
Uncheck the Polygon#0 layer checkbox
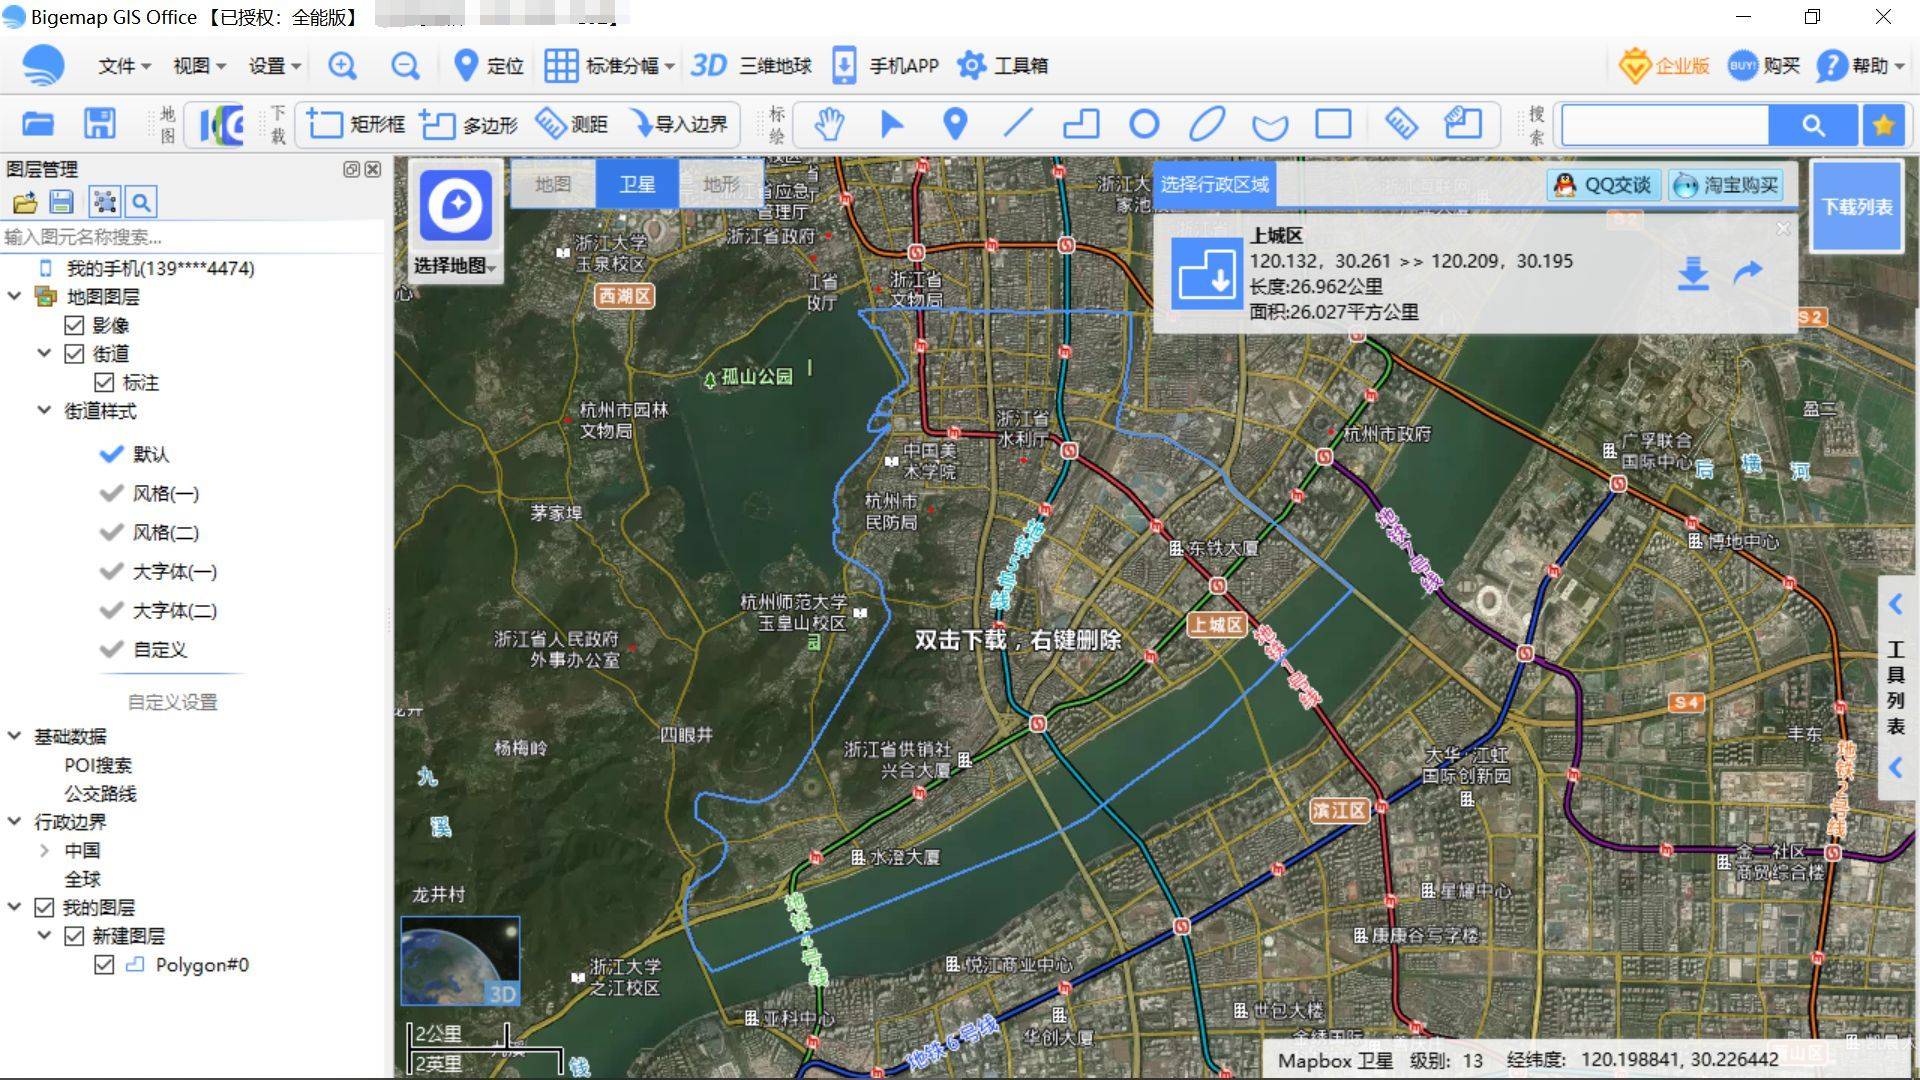[x=104, y=965]
